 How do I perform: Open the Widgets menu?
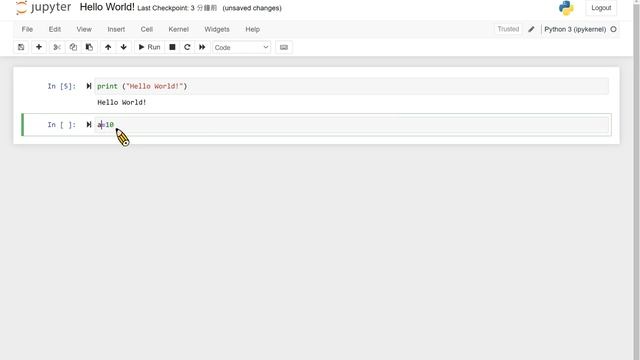click(x=217, y=29)
